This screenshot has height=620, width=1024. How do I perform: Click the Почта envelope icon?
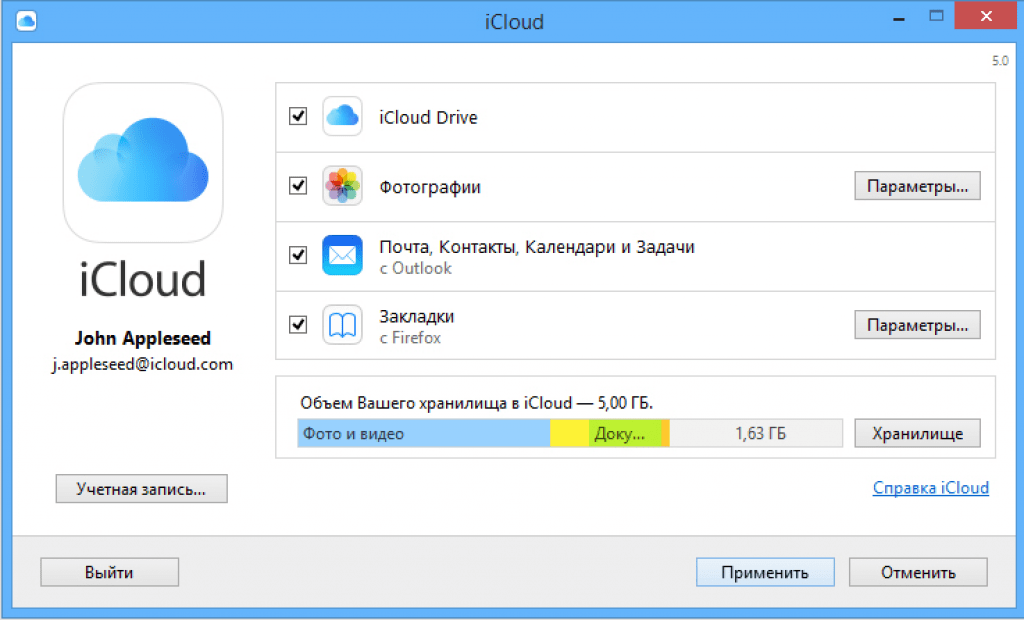tap(342, 255)
